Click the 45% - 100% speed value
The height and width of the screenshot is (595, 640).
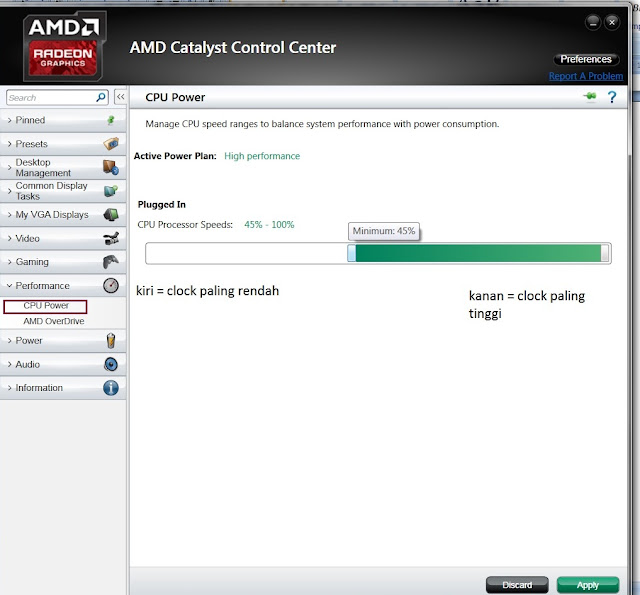(x=269, y=224)
